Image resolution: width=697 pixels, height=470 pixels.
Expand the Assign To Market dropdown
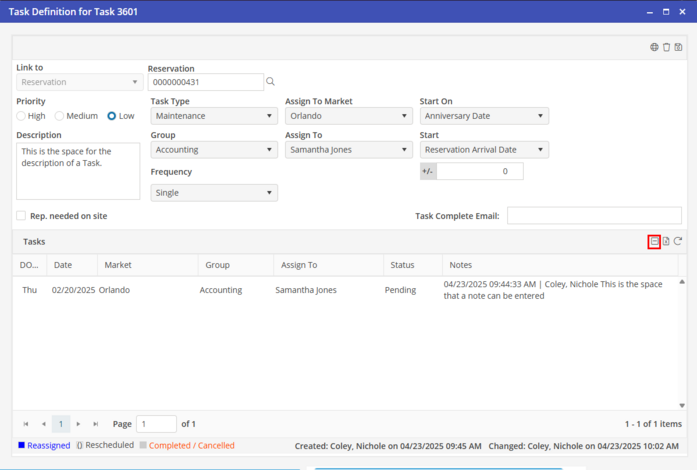348,116
